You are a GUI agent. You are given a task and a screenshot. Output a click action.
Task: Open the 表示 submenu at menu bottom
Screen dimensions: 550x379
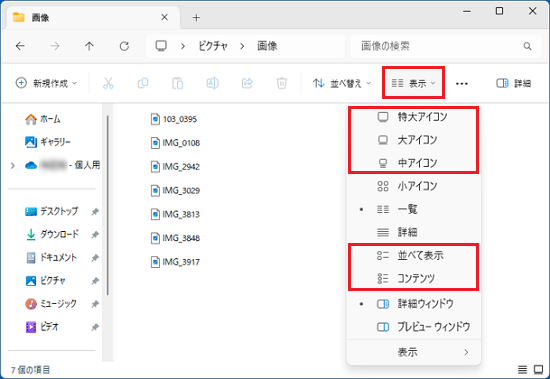click(414, 352)
